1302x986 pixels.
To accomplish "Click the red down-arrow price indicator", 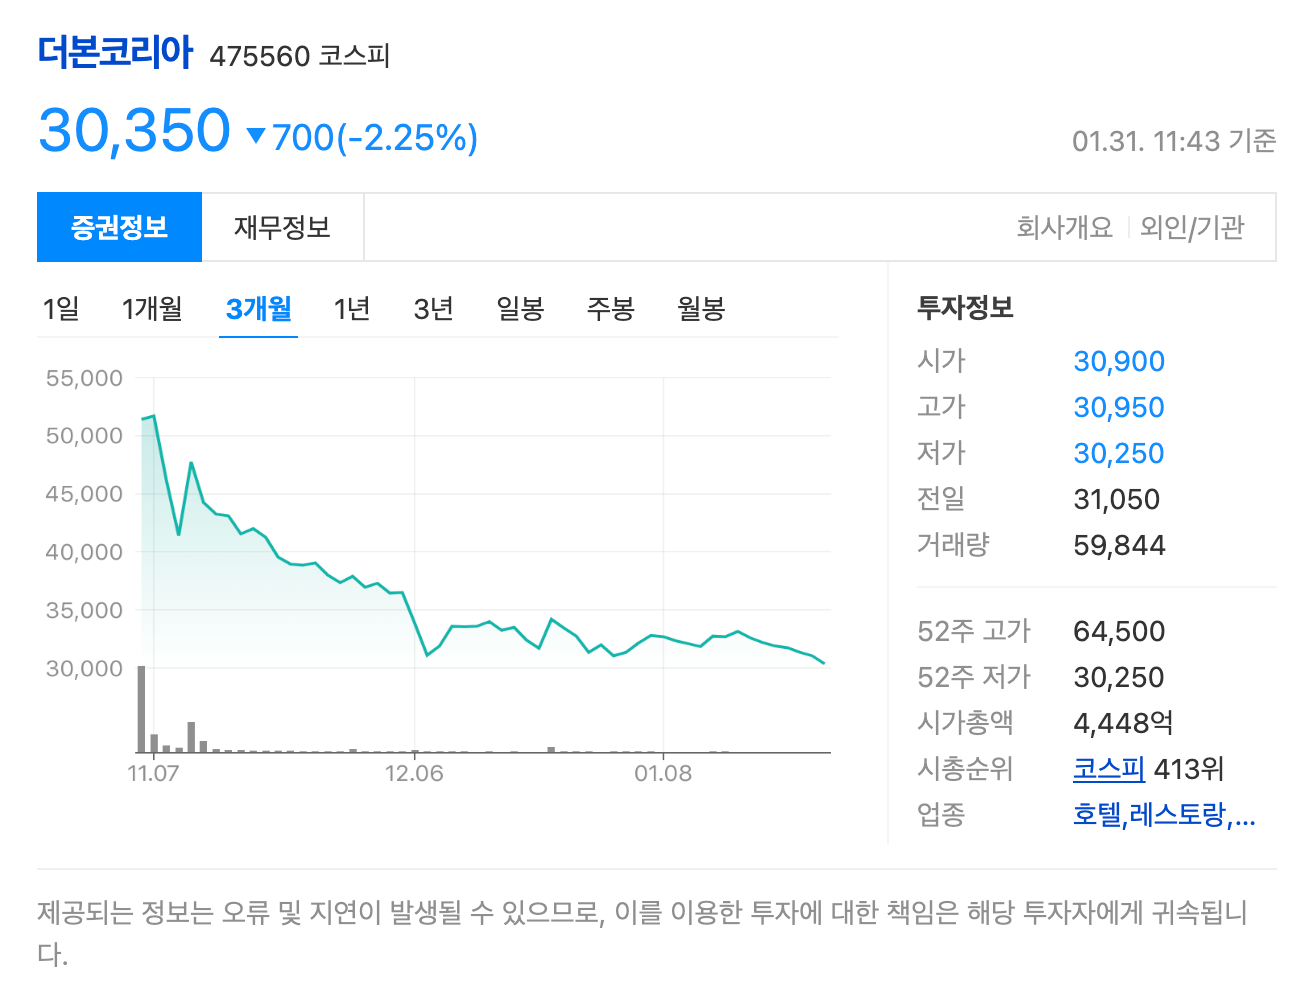I will click(x=257, y=136).
